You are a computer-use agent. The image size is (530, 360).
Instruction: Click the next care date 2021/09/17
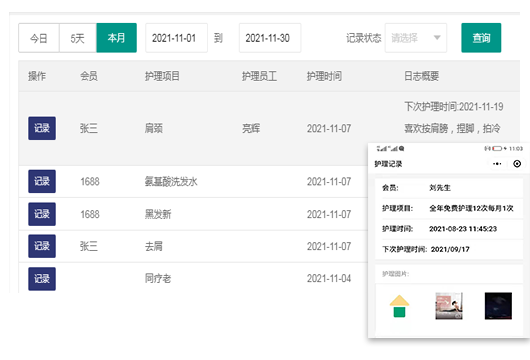(450, 249)
